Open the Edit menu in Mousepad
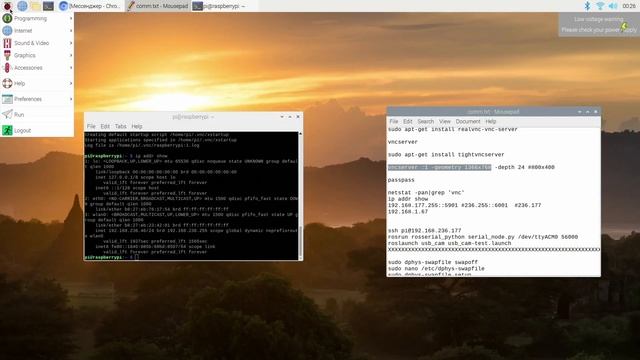The image size is (640, 360). [407, 121]
